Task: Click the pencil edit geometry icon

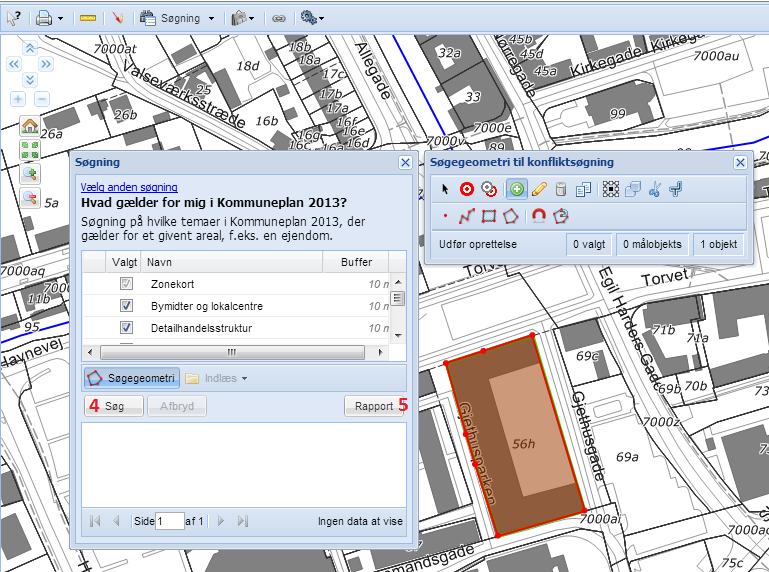Action: [x=539, y=188]
